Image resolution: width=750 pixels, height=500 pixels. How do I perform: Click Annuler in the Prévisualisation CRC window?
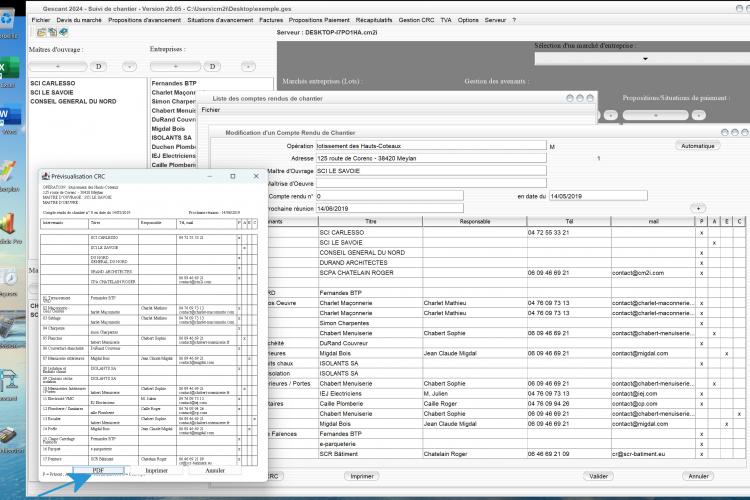click(215, 470)
